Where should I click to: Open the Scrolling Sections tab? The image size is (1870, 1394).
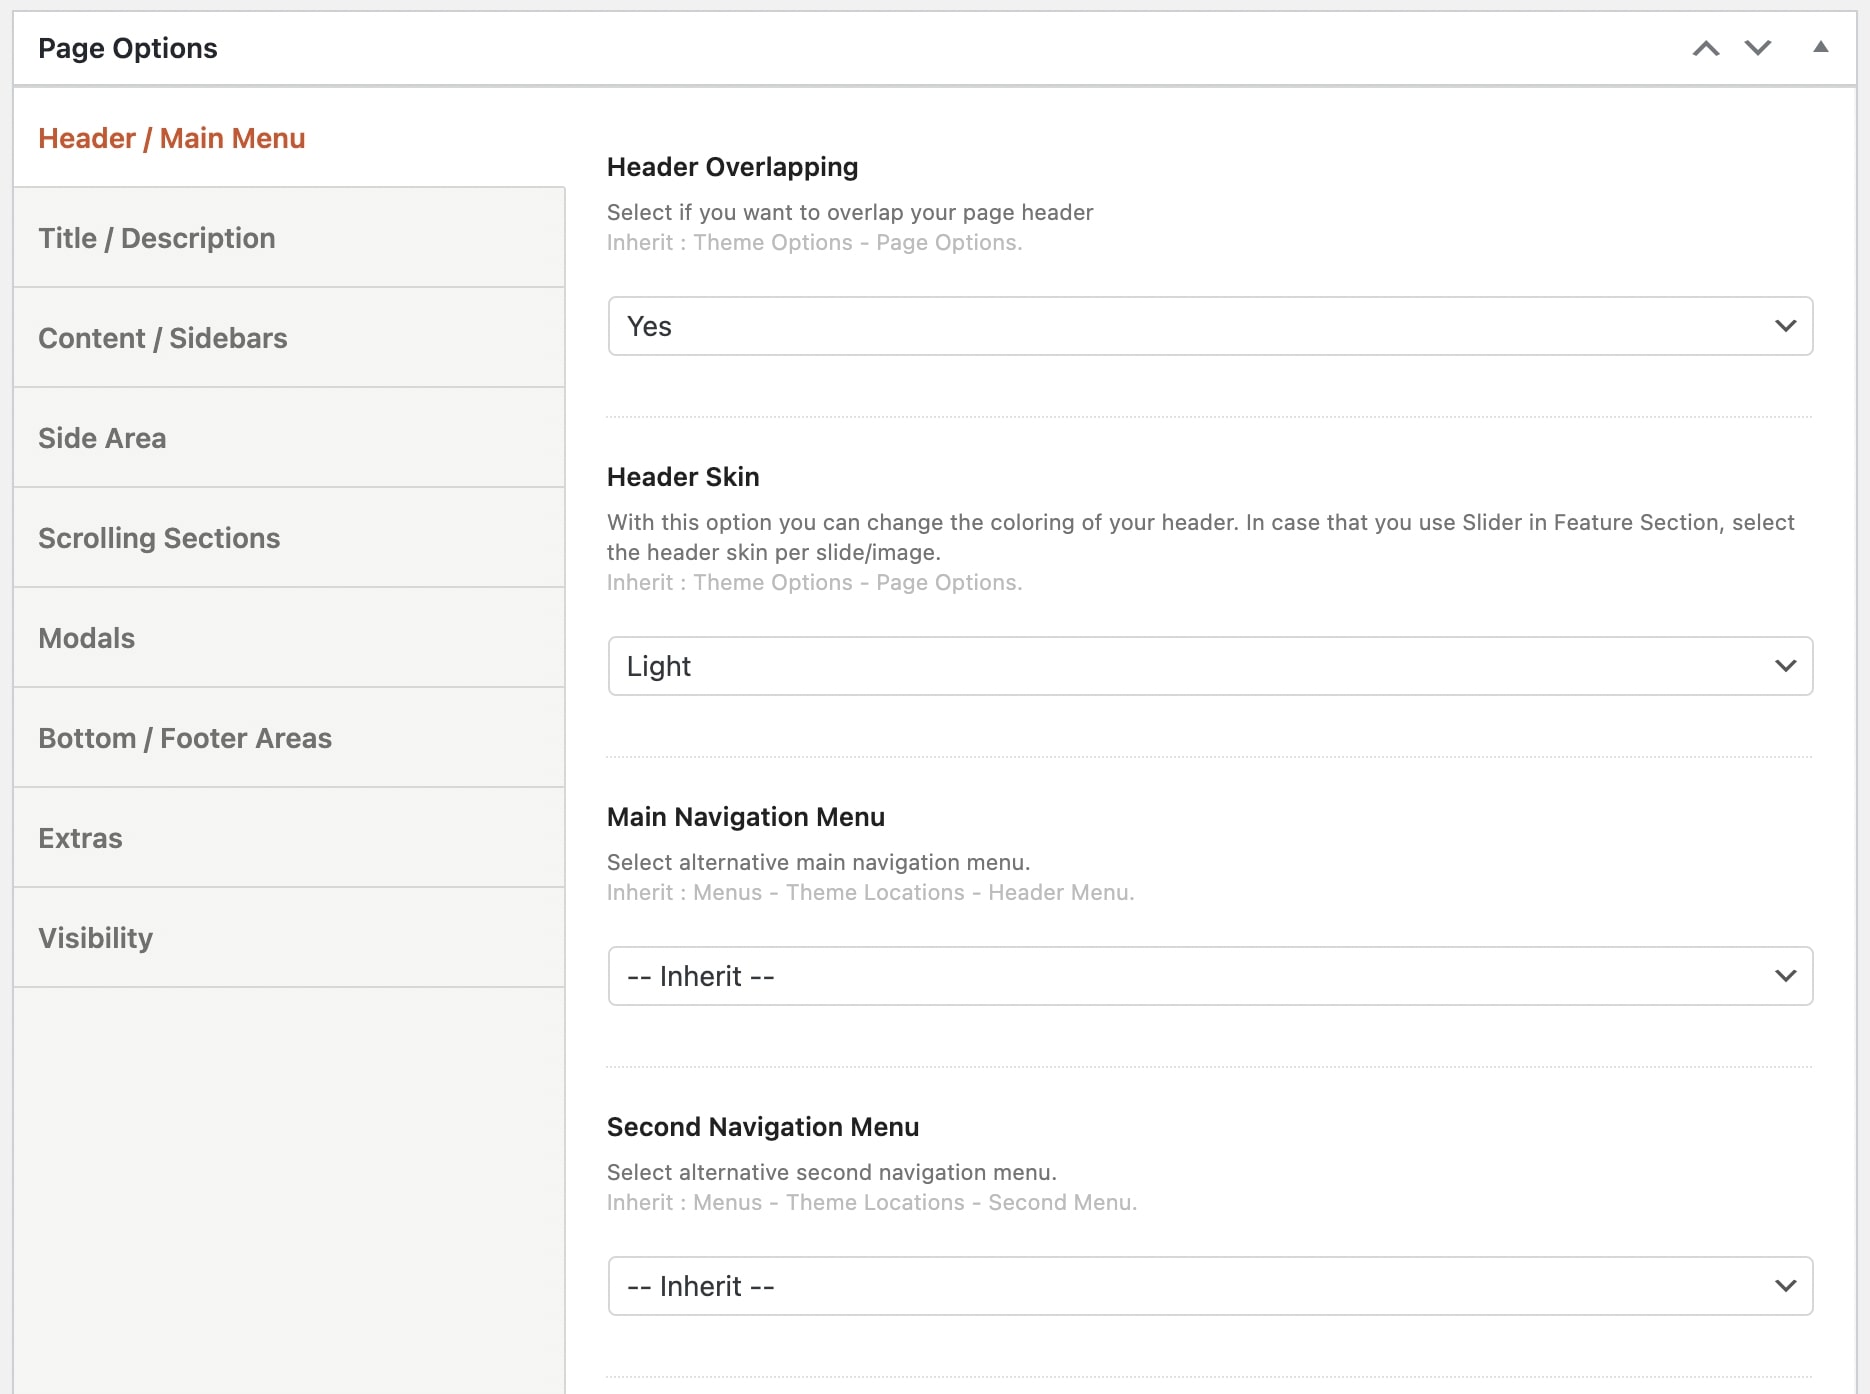coord(159,538)
